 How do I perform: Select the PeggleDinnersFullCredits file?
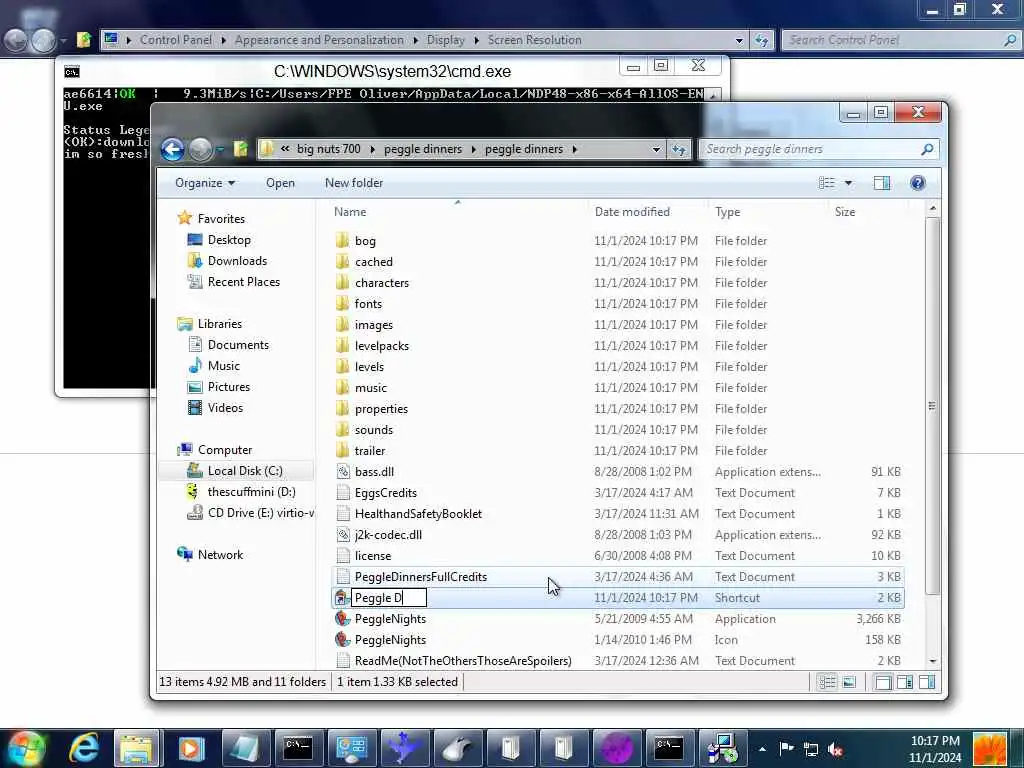[x=421, y=577]
